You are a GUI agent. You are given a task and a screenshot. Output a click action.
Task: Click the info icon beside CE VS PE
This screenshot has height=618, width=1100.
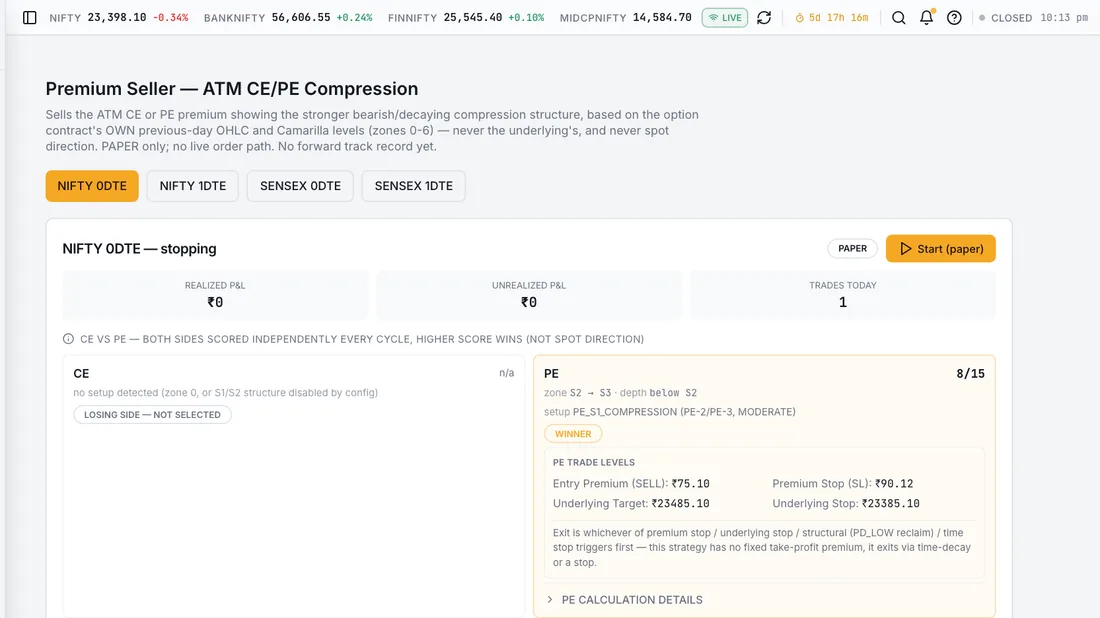pos(68,339)
